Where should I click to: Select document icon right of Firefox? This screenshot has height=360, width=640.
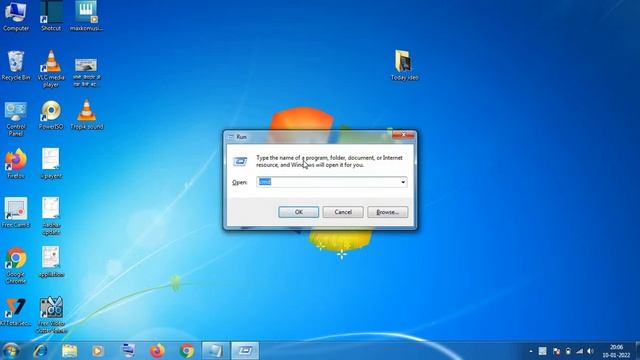[x=51, y=164]
